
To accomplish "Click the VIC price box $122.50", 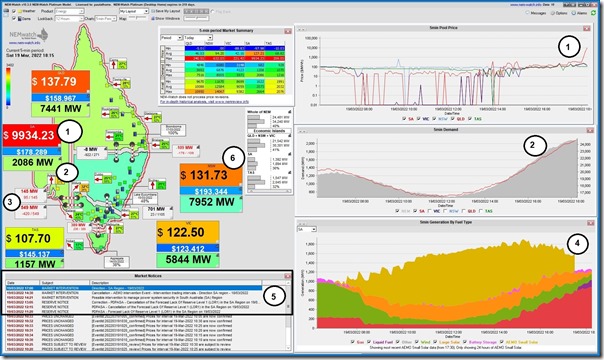I will pyautogui.click(x=188, y=232).
